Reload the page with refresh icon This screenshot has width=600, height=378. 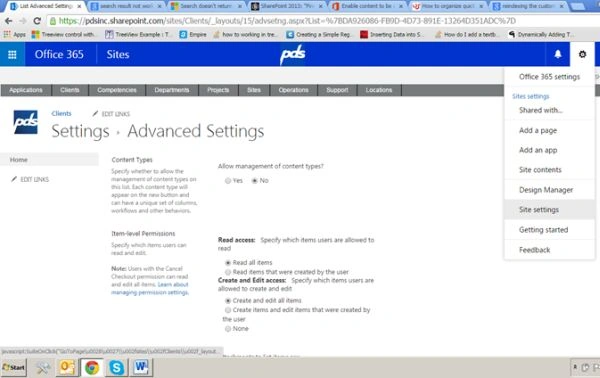point(37,21)
